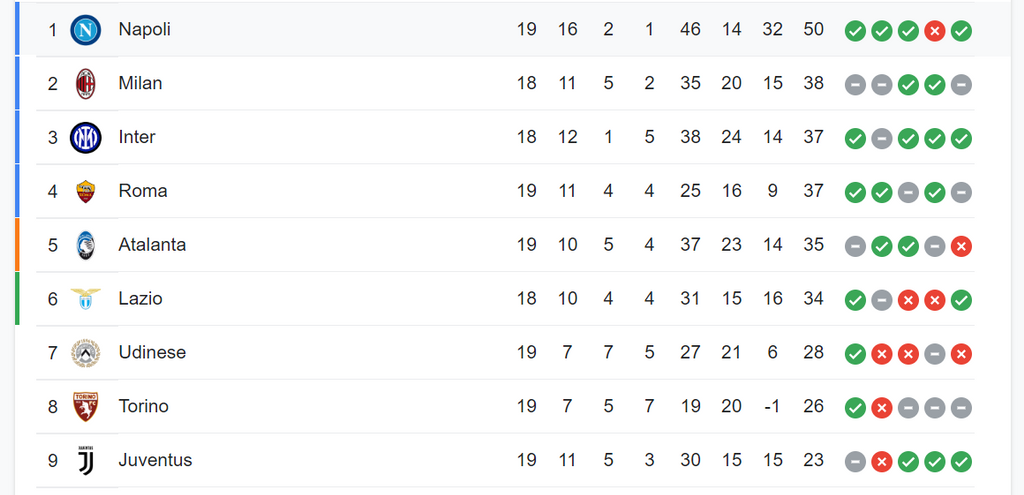This screenshot has width=1024, height=495.
Task: Click the Juventus club logo
Action: (86, 460)
